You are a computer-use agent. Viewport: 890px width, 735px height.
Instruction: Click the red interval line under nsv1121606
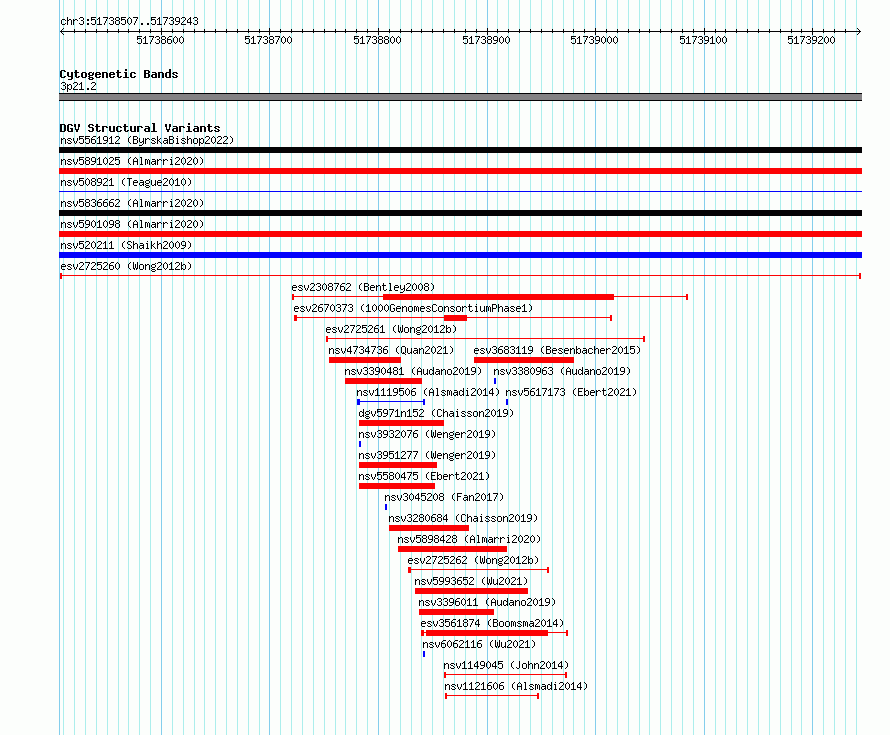pyautogui.click(x=492, y=696)
